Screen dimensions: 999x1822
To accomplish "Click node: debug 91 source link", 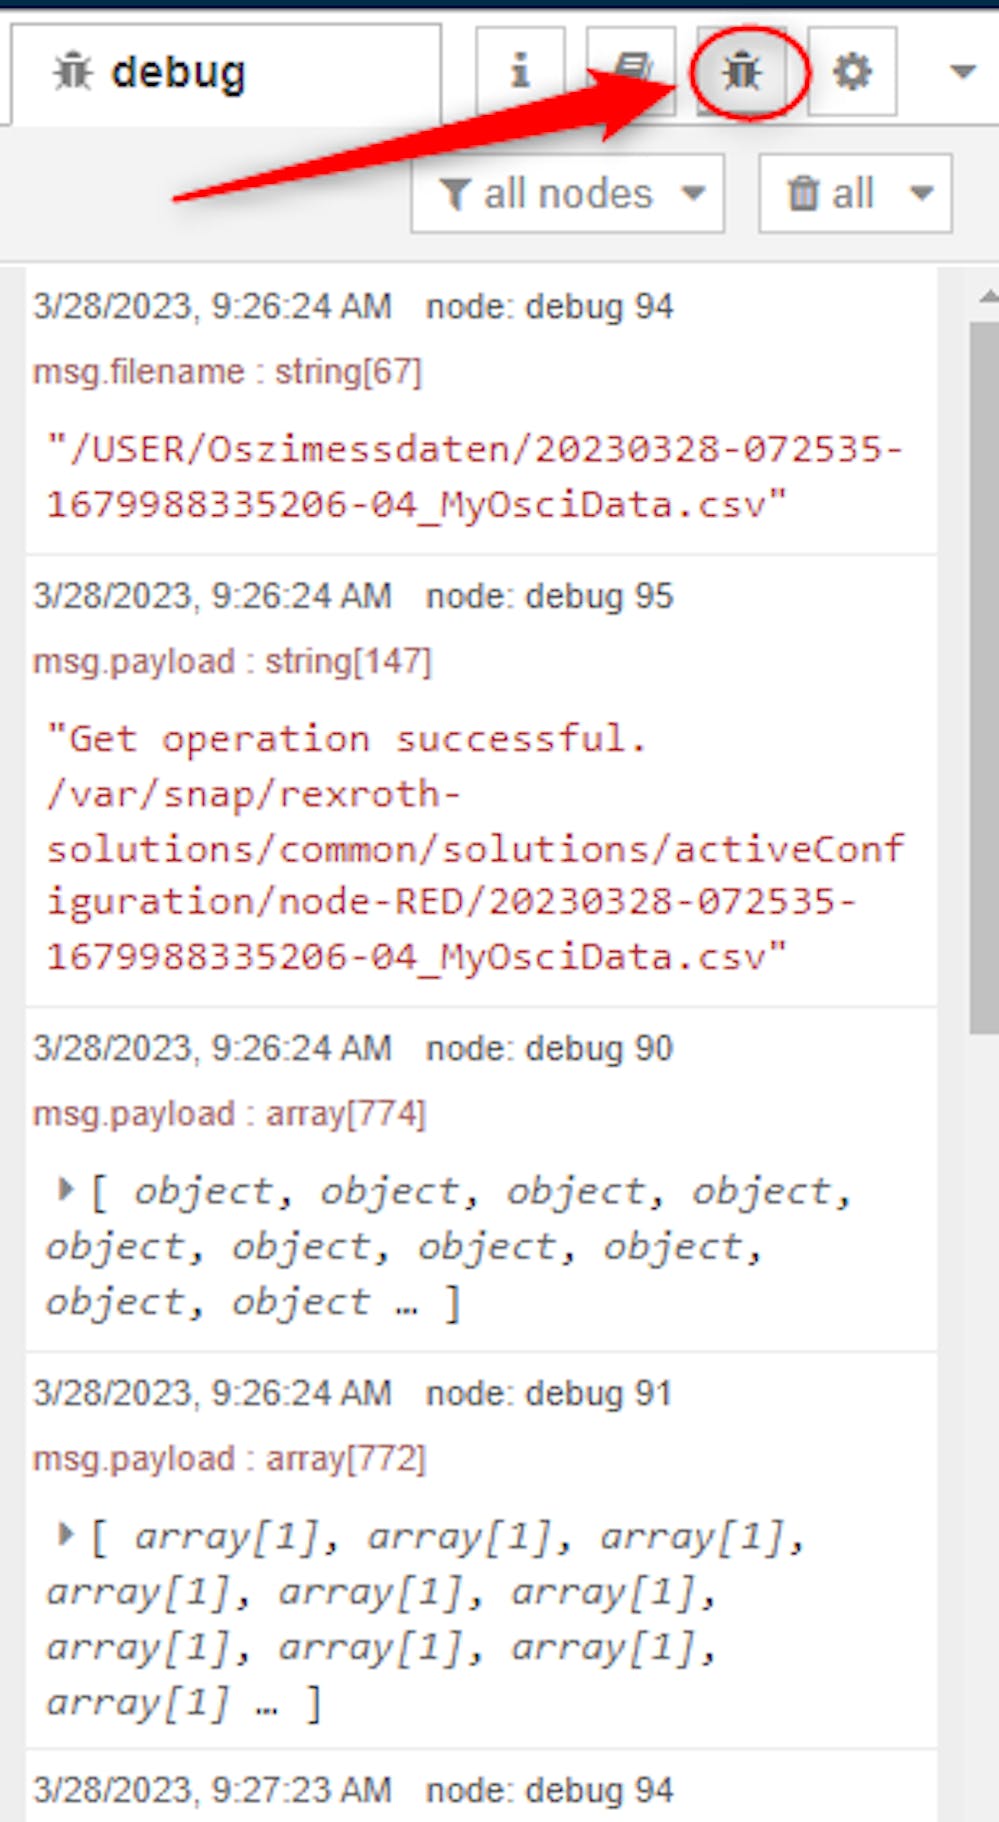I will 548,1393.
